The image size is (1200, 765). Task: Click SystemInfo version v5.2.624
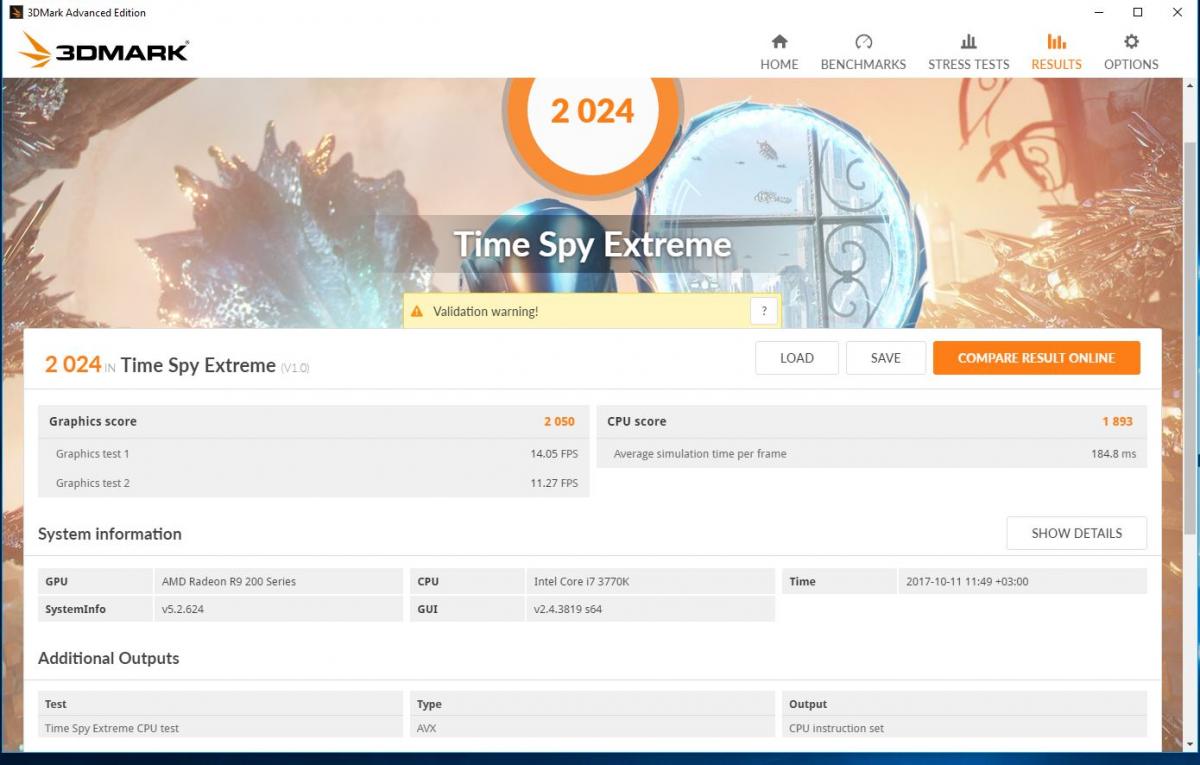click(x=278, y=609)
